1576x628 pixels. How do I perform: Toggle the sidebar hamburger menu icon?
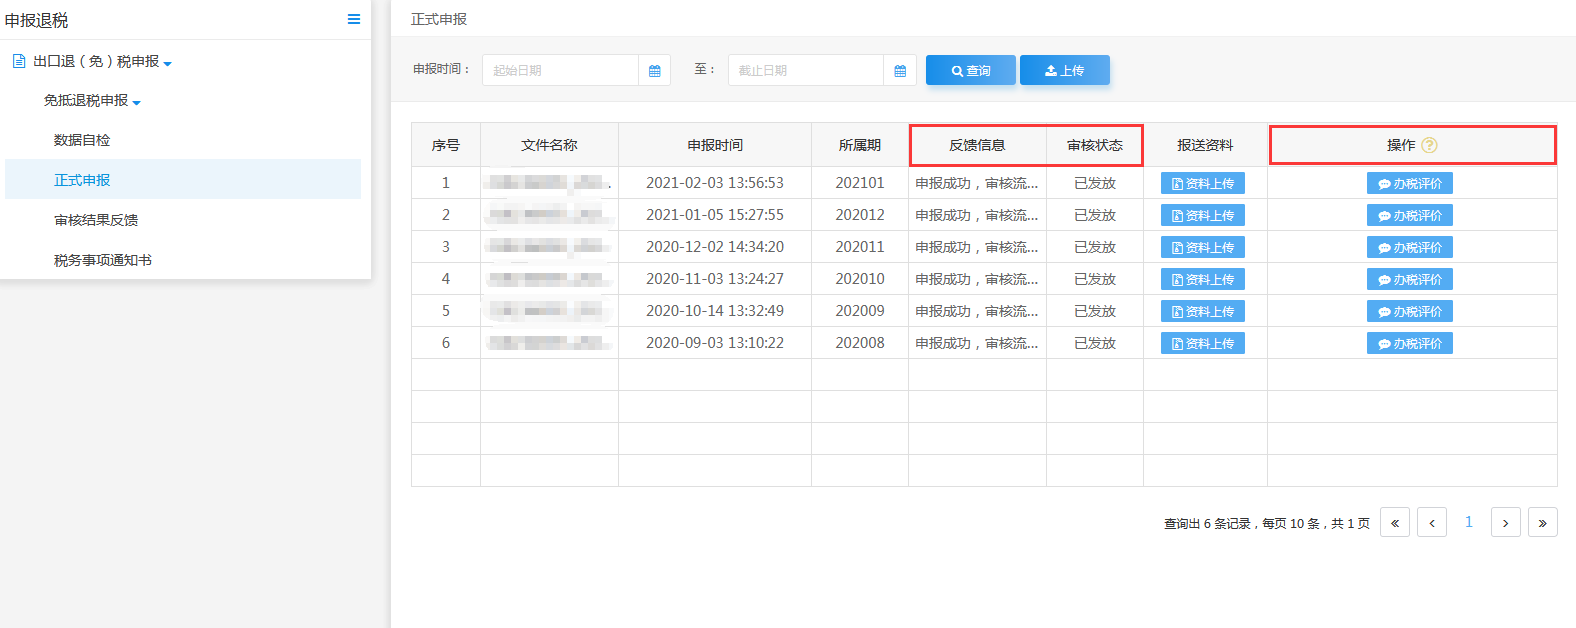coord(354,19)
